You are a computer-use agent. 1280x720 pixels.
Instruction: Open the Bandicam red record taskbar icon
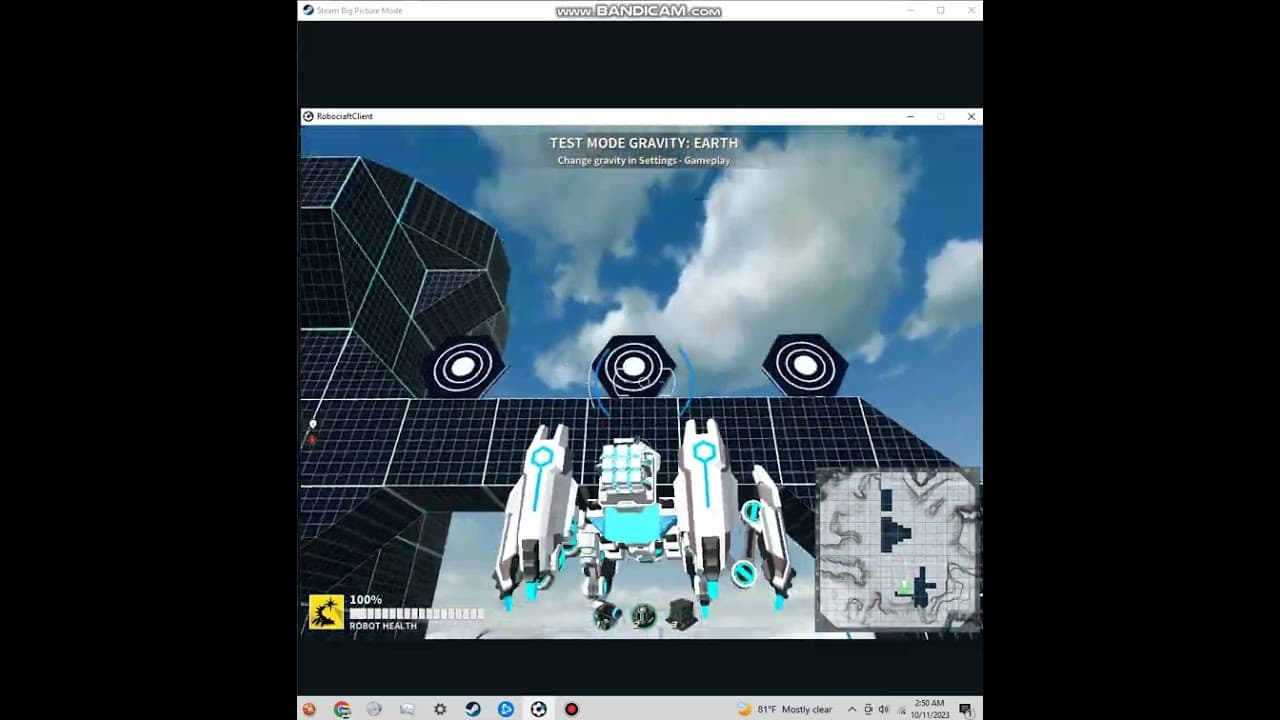click(x=572, y=709)
